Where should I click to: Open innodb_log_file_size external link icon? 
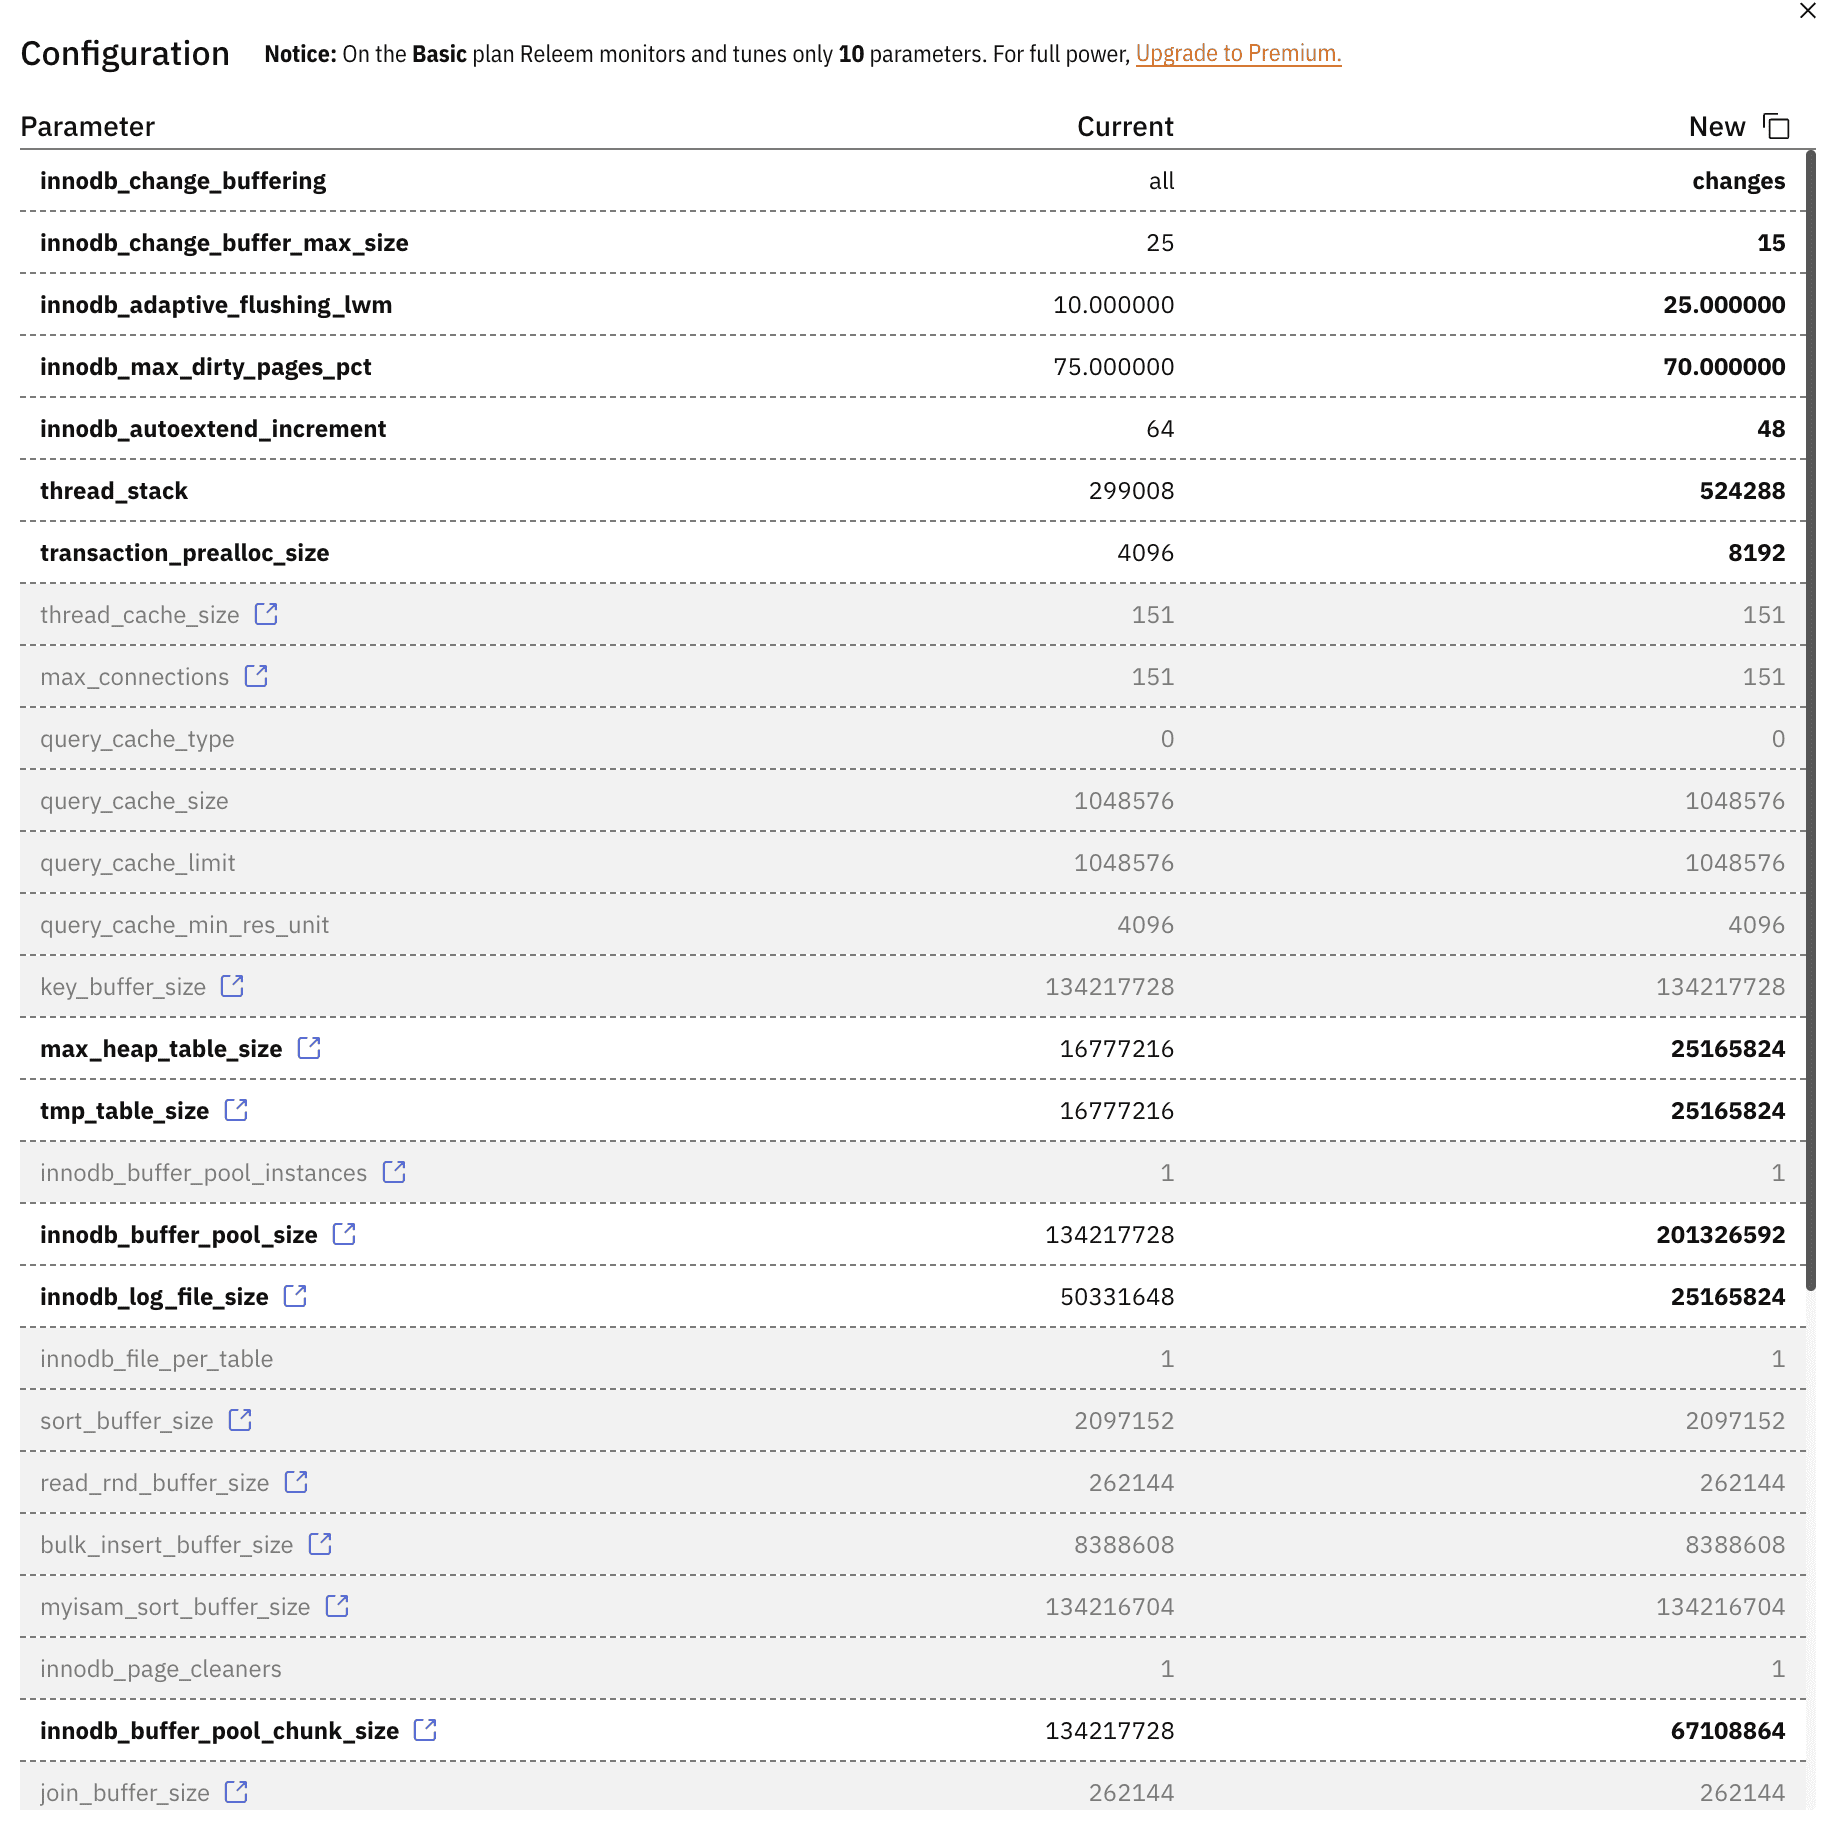pyautogui.click(x=295, y=1296)
